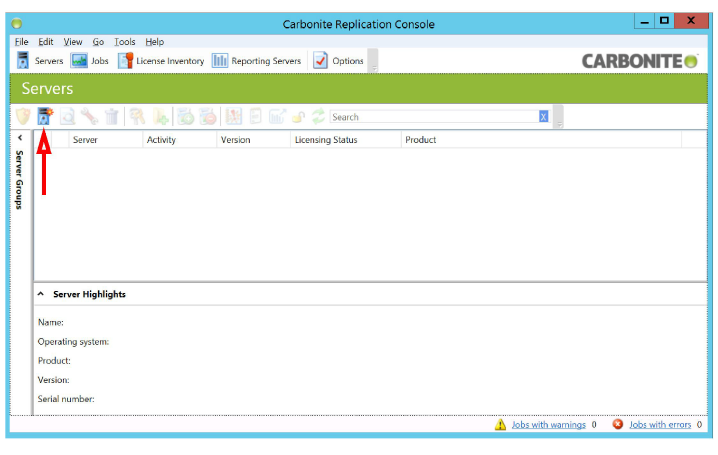Viewport: 718px width, 455px height.
Task: Collapse the Server Highlights section
Action: pos(41,294)
